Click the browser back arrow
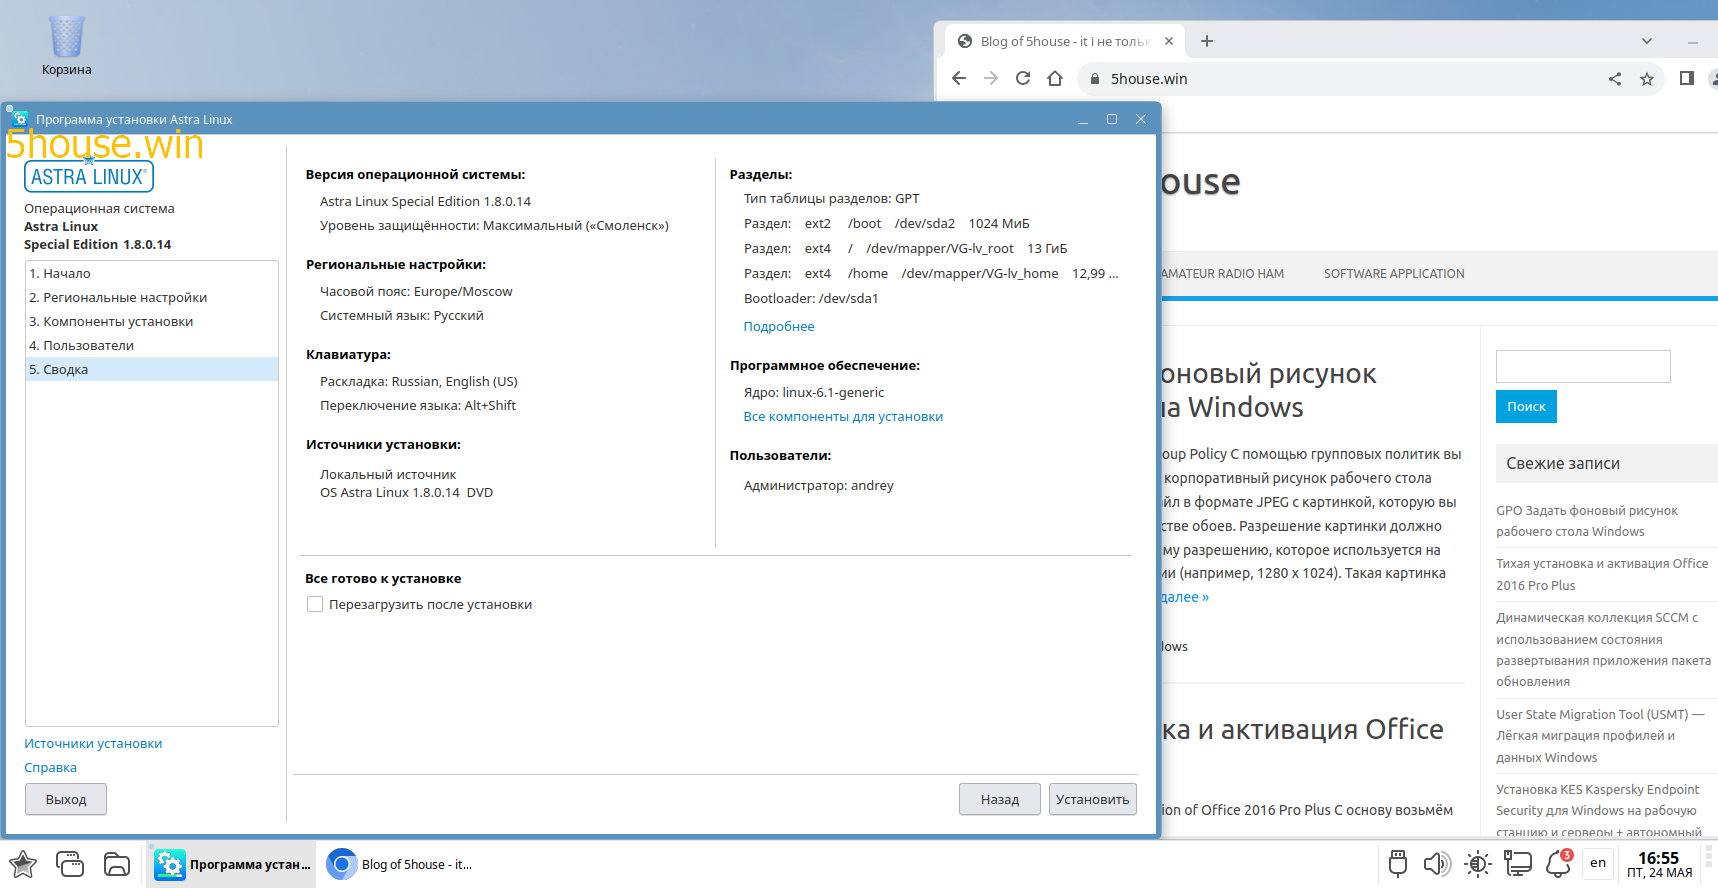1718x888 pixels. (x=959, y=78)
